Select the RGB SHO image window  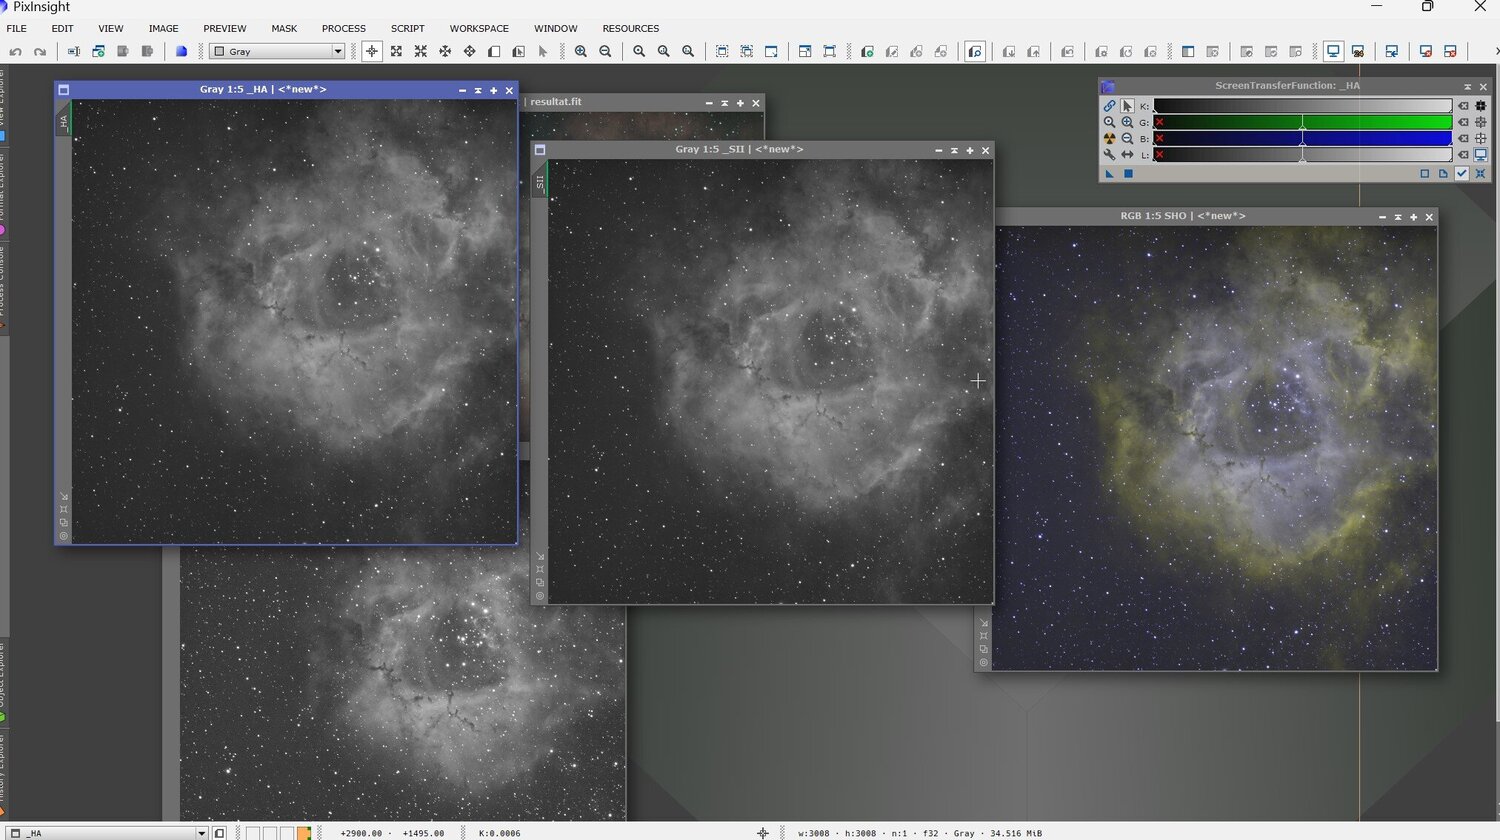tap(1183, 216)
